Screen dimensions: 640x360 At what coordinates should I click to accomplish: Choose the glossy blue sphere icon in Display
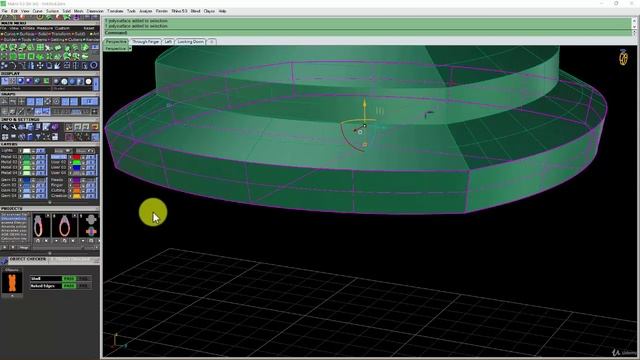(x=20, y=81)
